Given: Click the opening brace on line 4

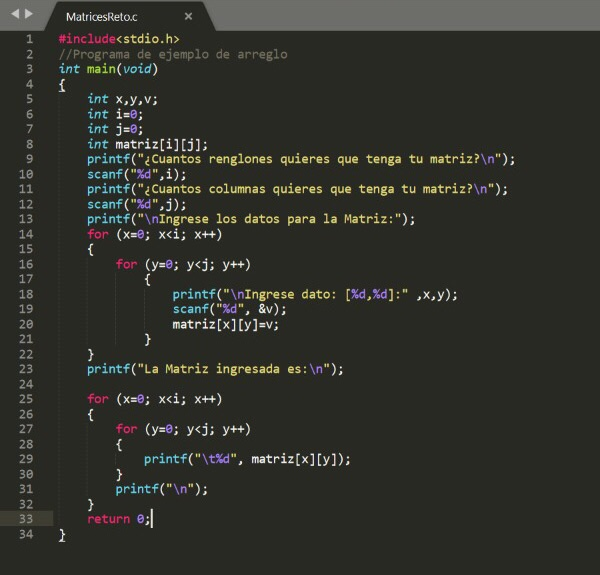Looking at the screenshot, I should coord(62,85).
